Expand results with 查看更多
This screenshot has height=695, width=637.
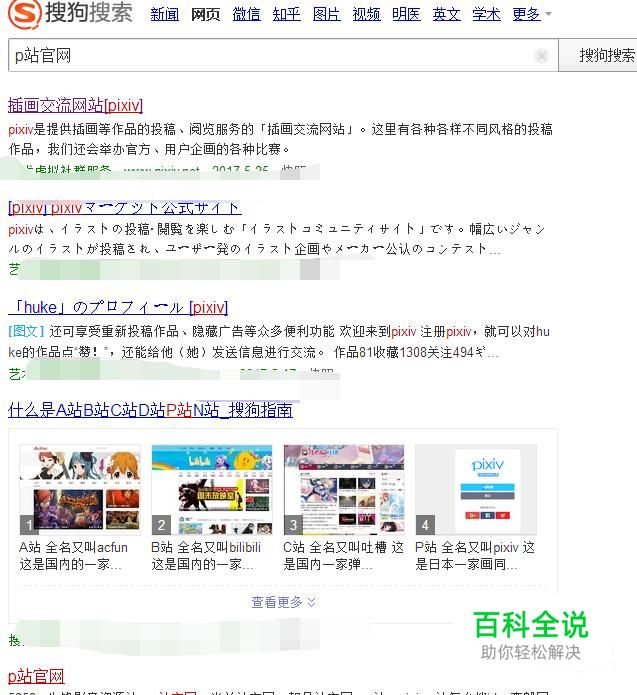pos(283,602)
